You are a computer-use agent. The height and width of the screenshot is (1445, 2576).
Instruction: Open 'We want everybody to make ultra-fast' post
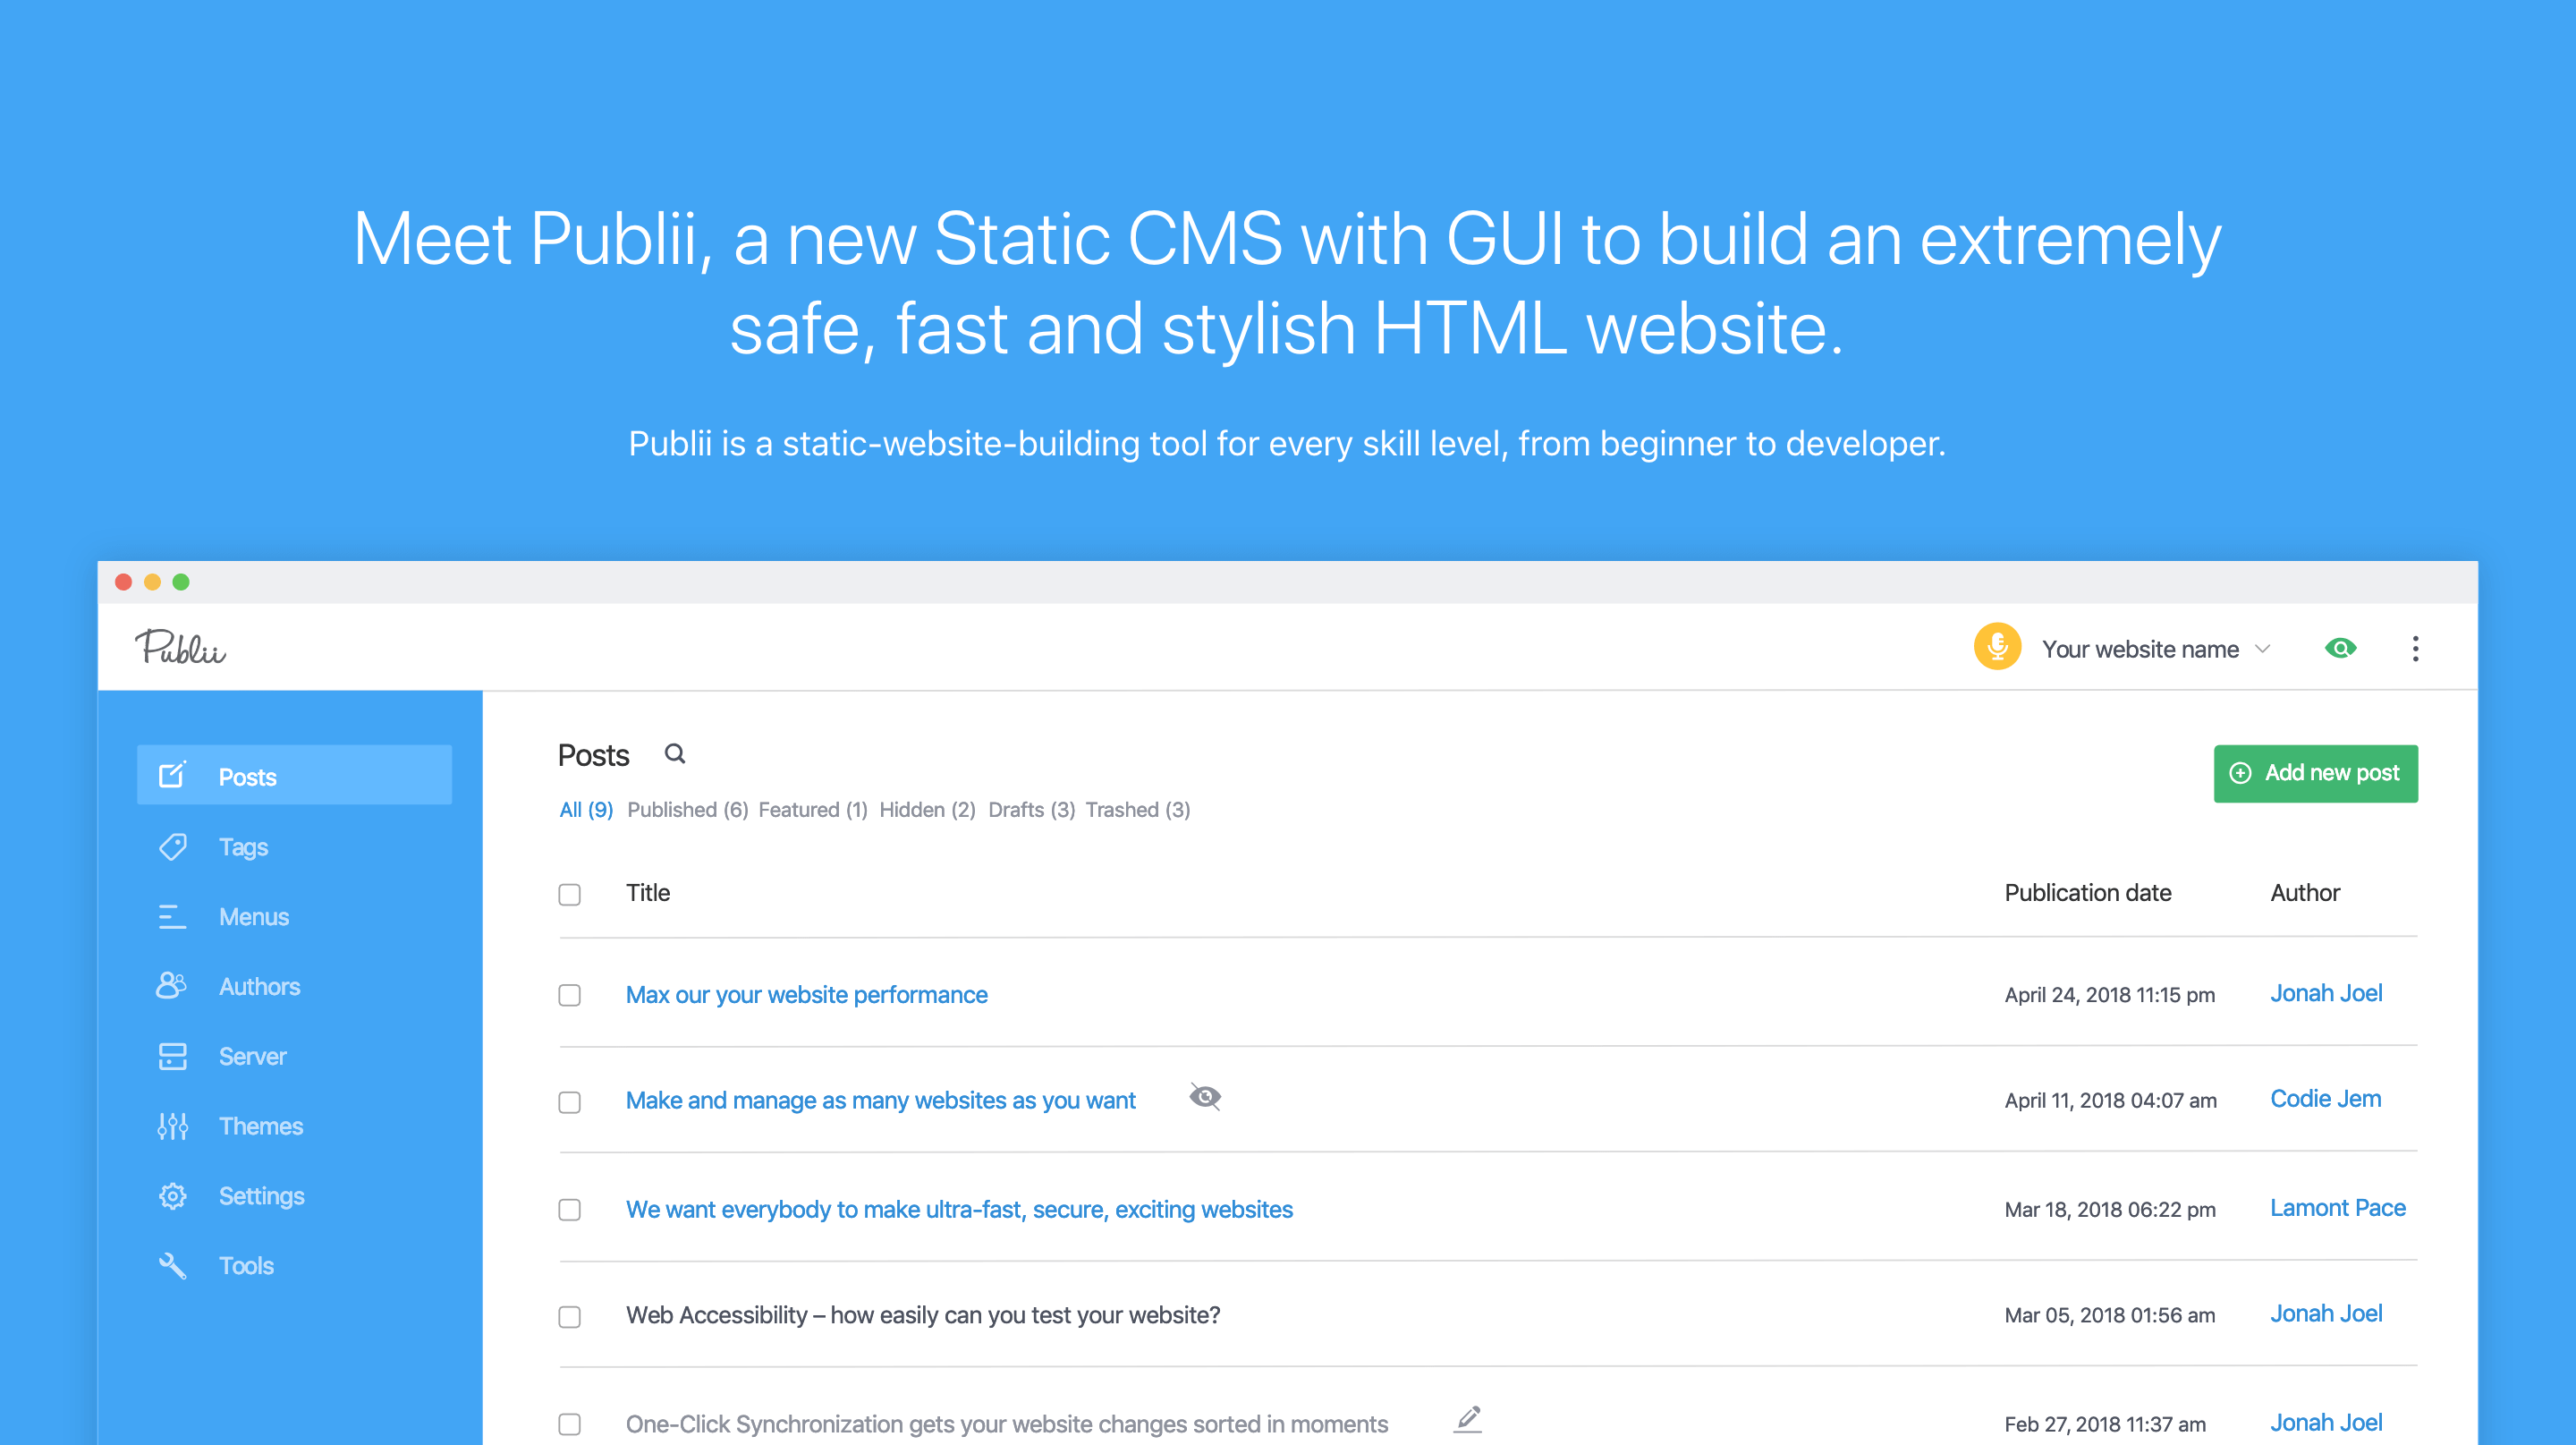[x=959, y=1208]
